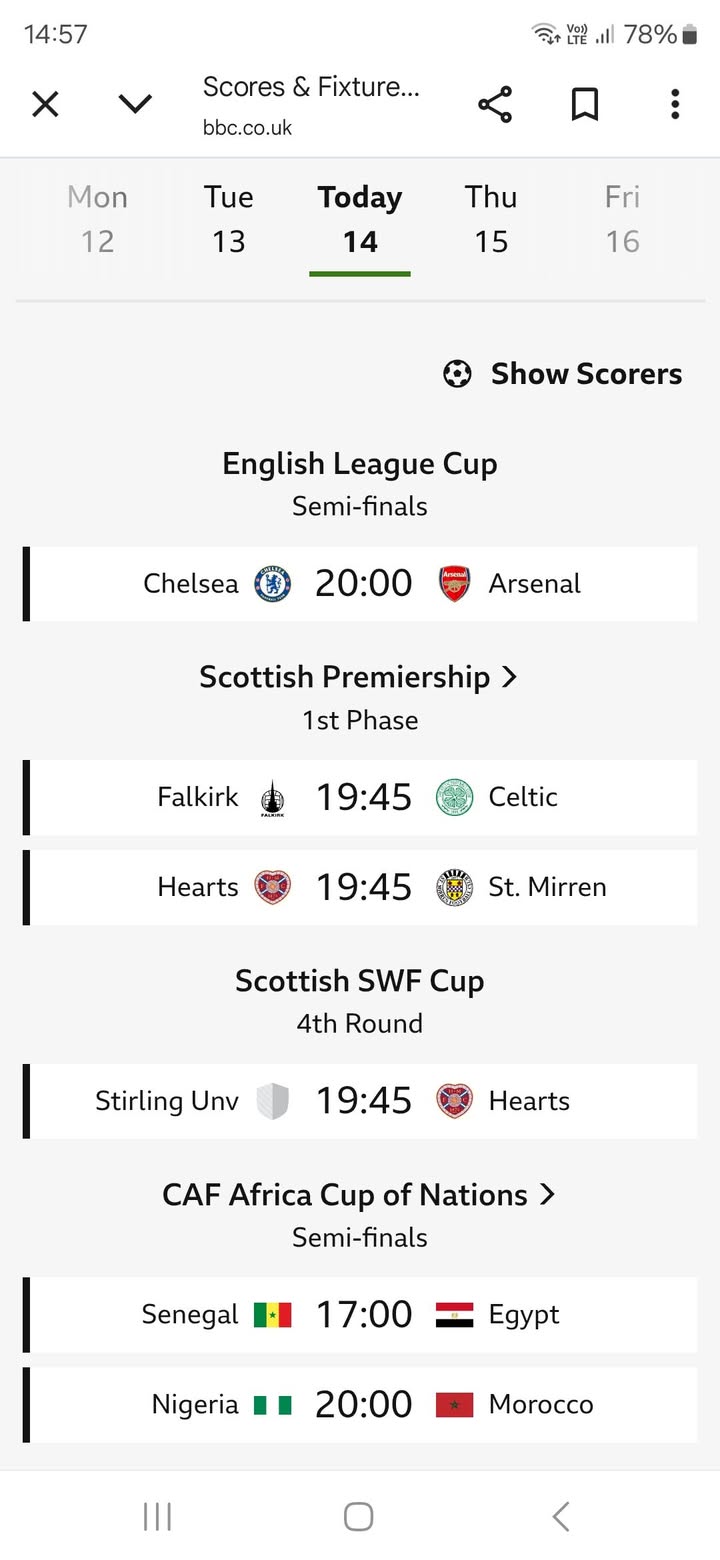The image size is (720, 1560).
Task: Tap the Chelsea club crest
Action: (x=272, y=584)
